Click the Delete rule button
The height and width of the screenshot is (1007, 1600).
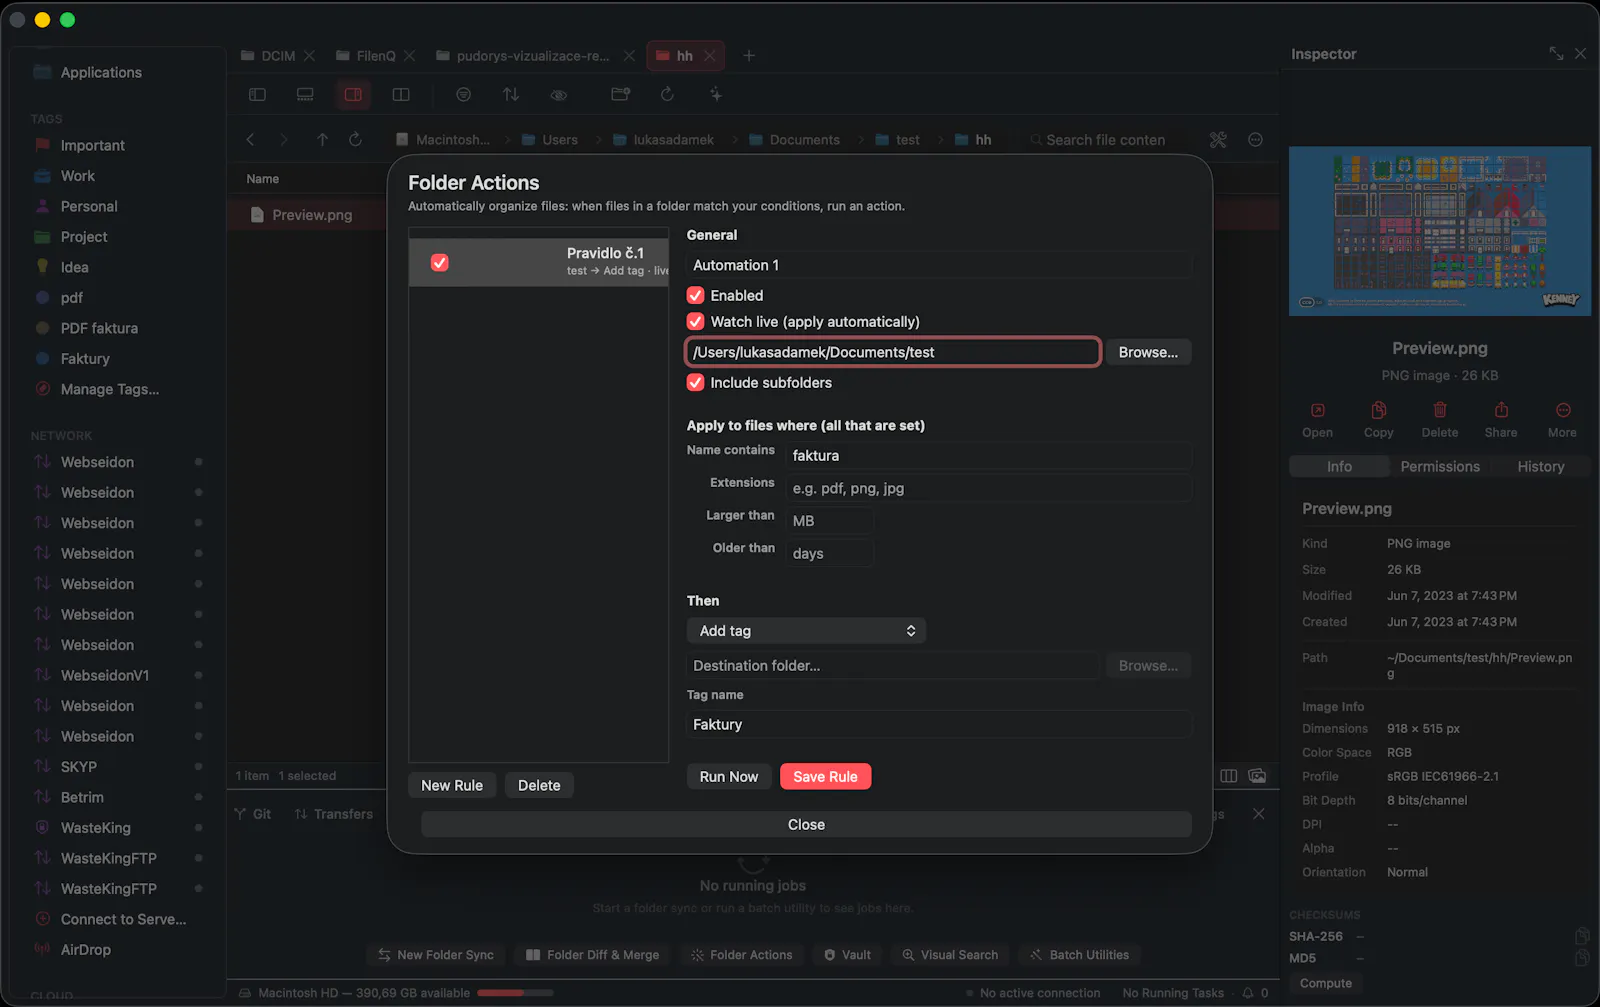coord(539,786)
